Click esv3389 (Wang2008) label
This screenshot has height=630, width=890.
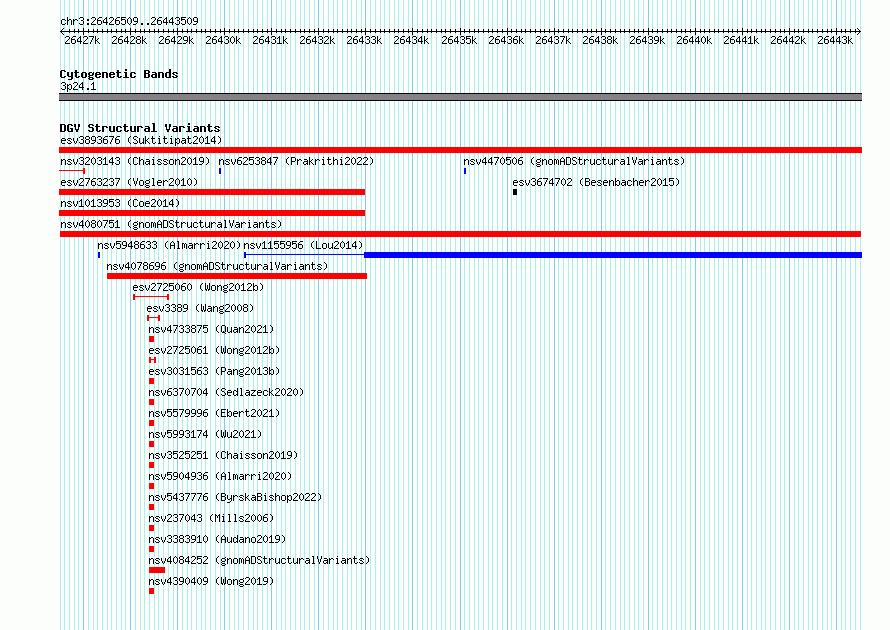tap(200, 308)
